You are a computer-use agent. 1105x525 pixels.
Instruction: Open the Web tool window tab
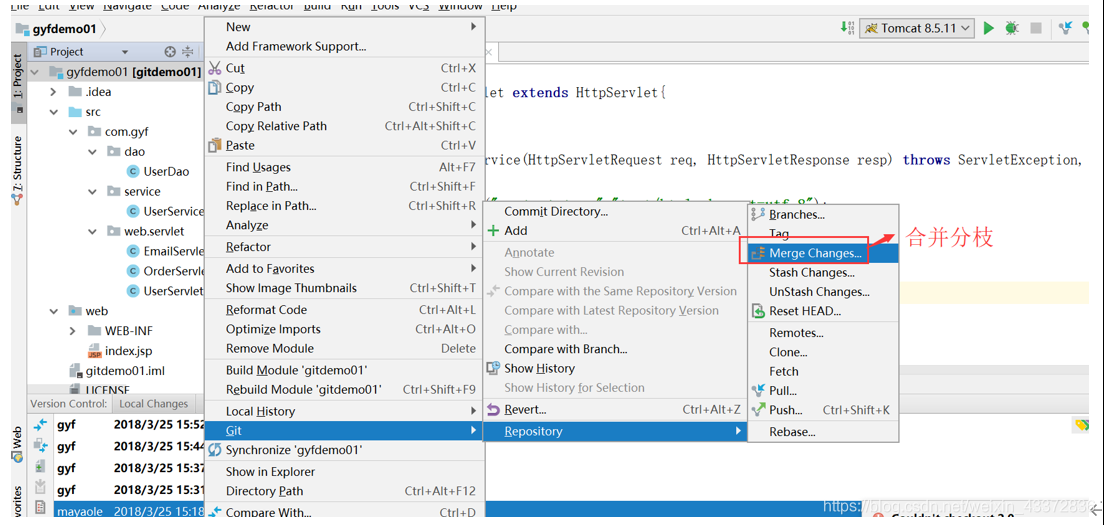pos(18,443)
